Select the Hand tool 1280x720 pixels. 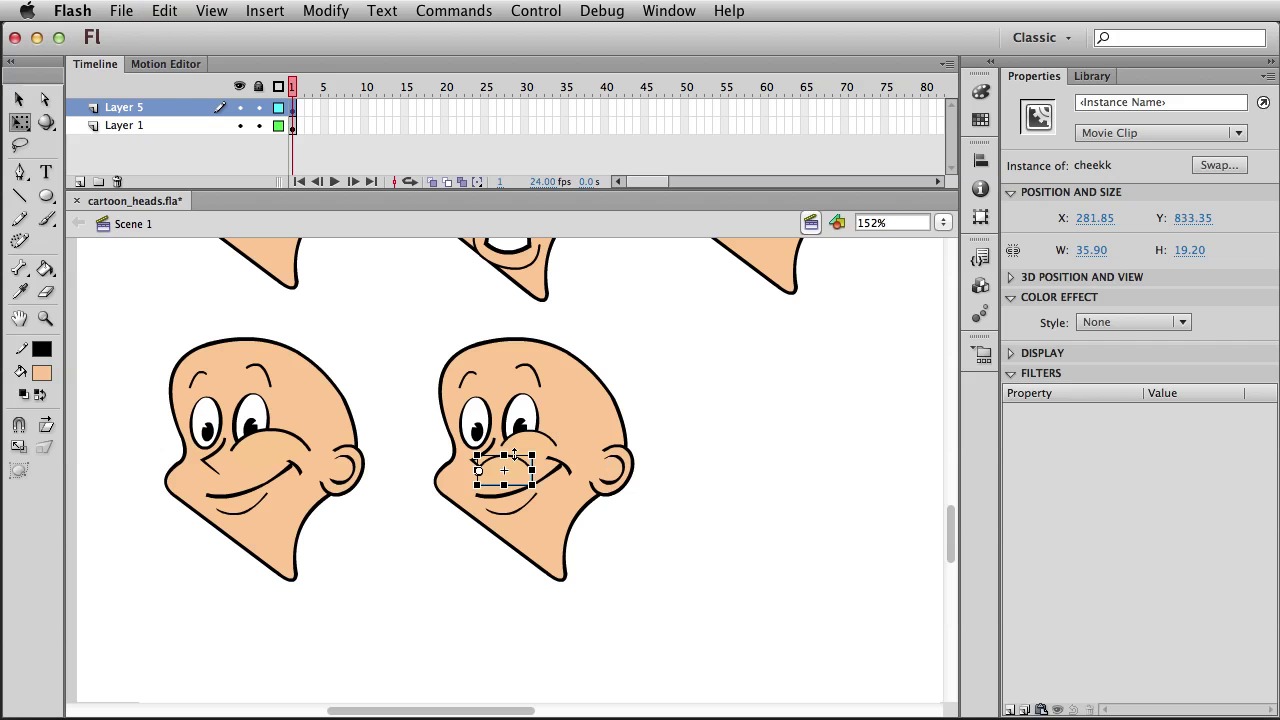(20, 318)
